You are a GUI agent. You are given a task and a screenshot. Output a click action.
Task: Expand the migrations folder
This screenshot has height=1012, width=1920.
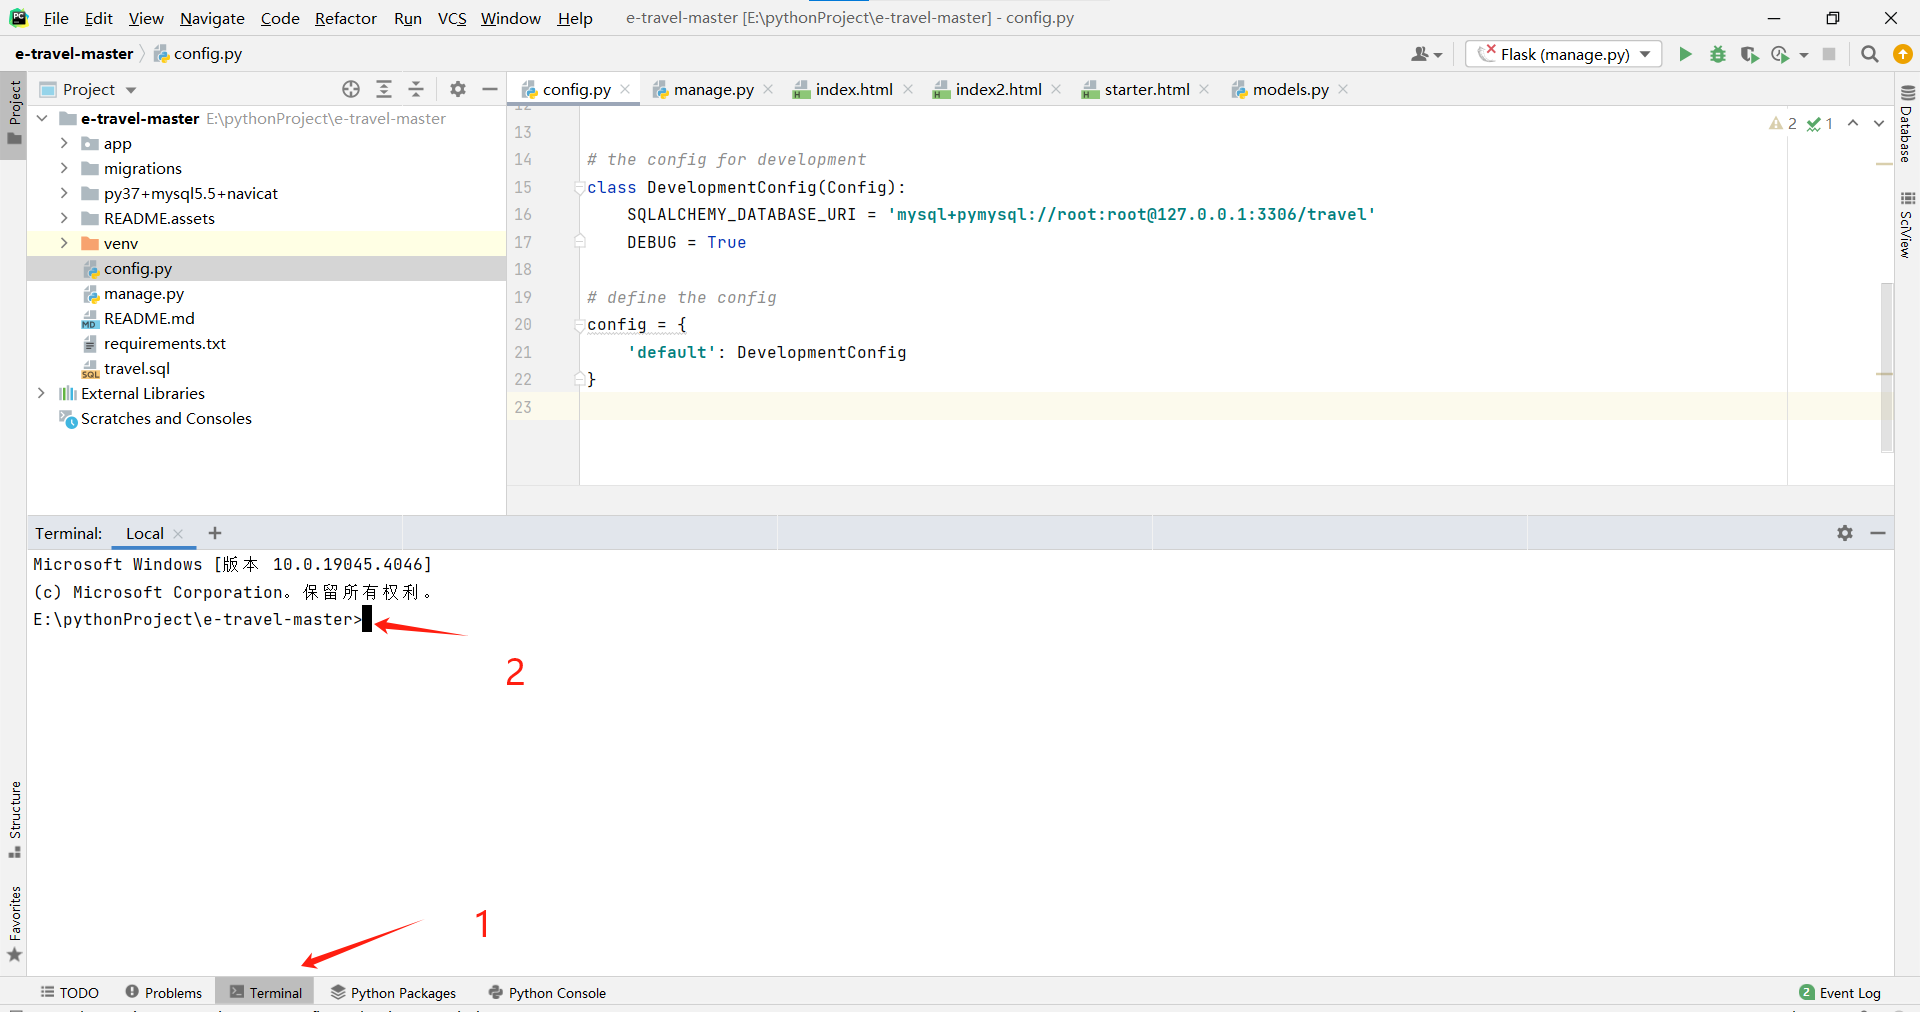(64, 168)
